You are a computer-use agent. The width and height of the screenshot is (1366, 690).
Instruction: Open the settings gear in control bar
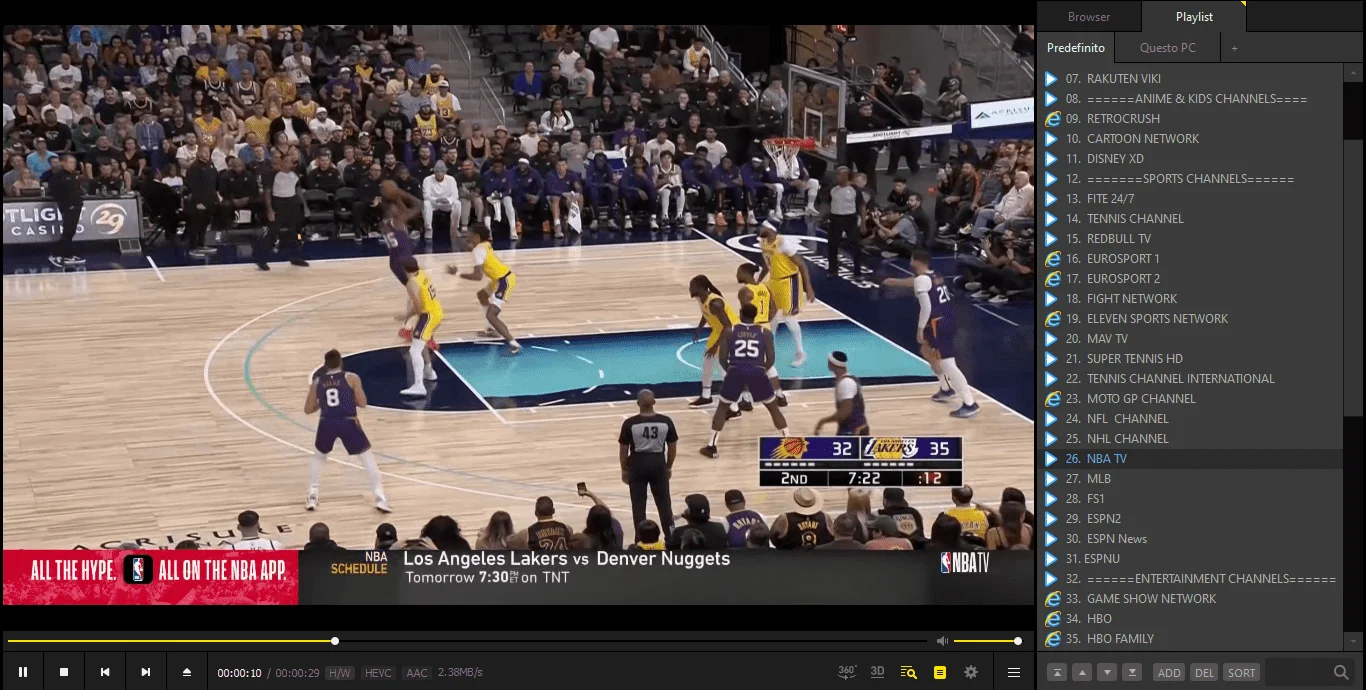pyautogui.click(x=971, y=672)
